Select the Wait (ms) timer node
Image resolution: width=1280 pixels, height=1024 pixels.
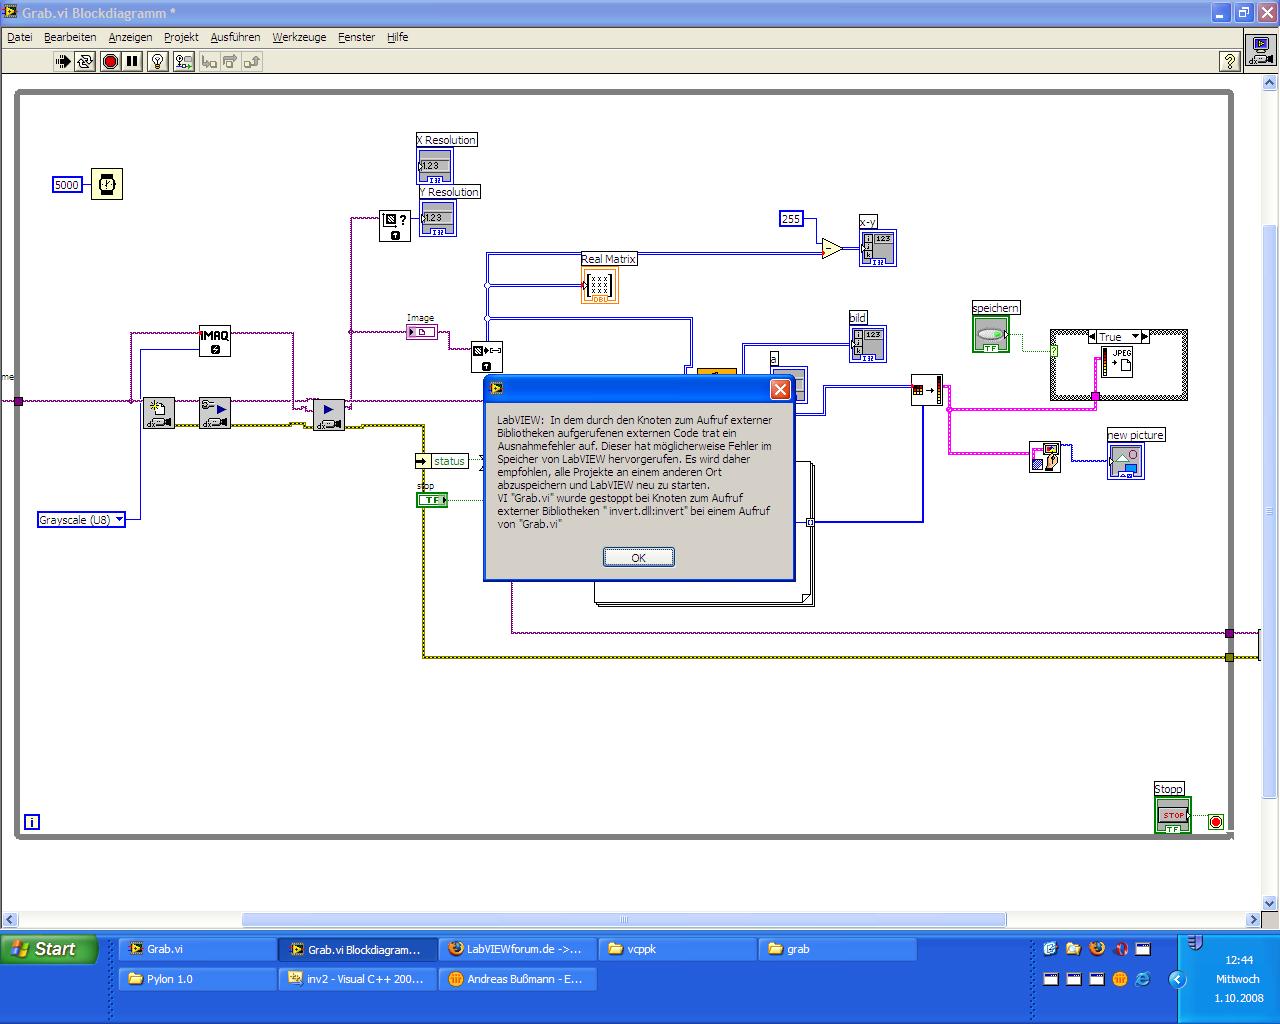(x=107, y=184)
